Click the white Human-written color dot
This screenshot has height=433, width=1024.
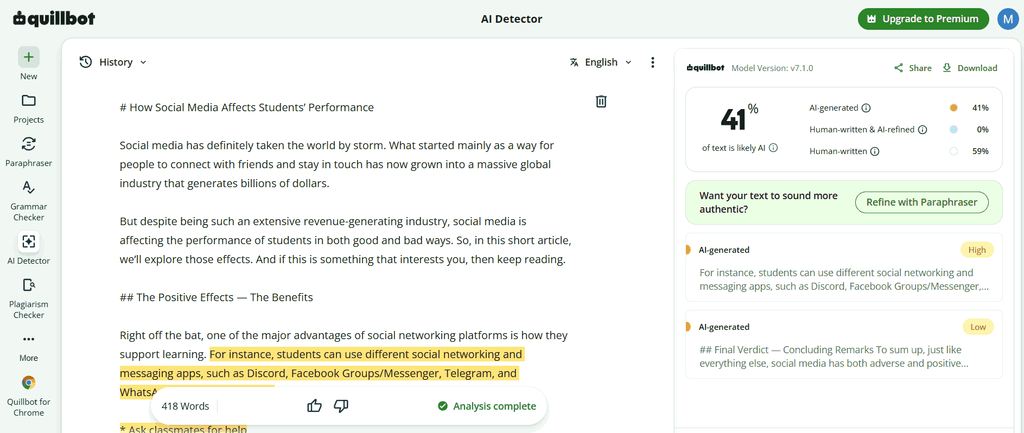pos(953,151)
